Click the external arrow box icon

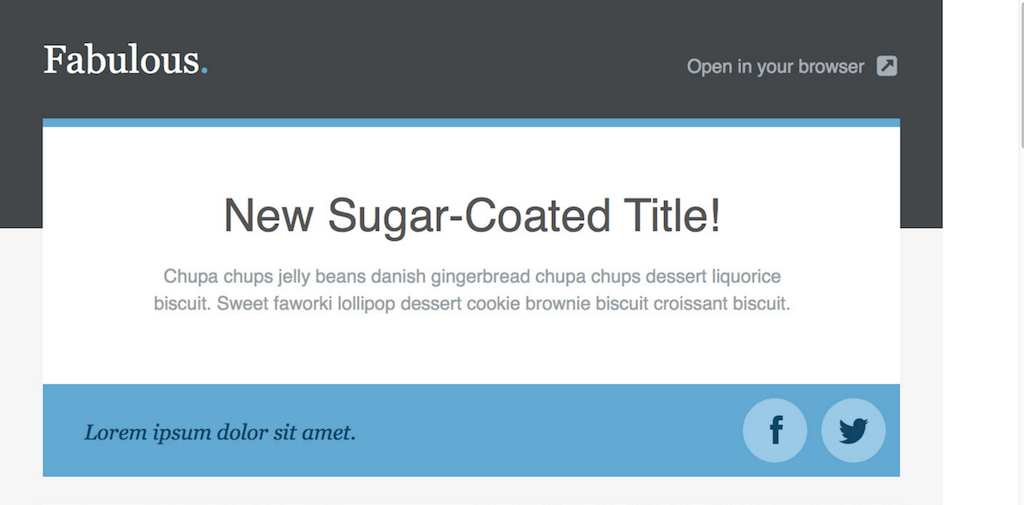coord(887,66)
